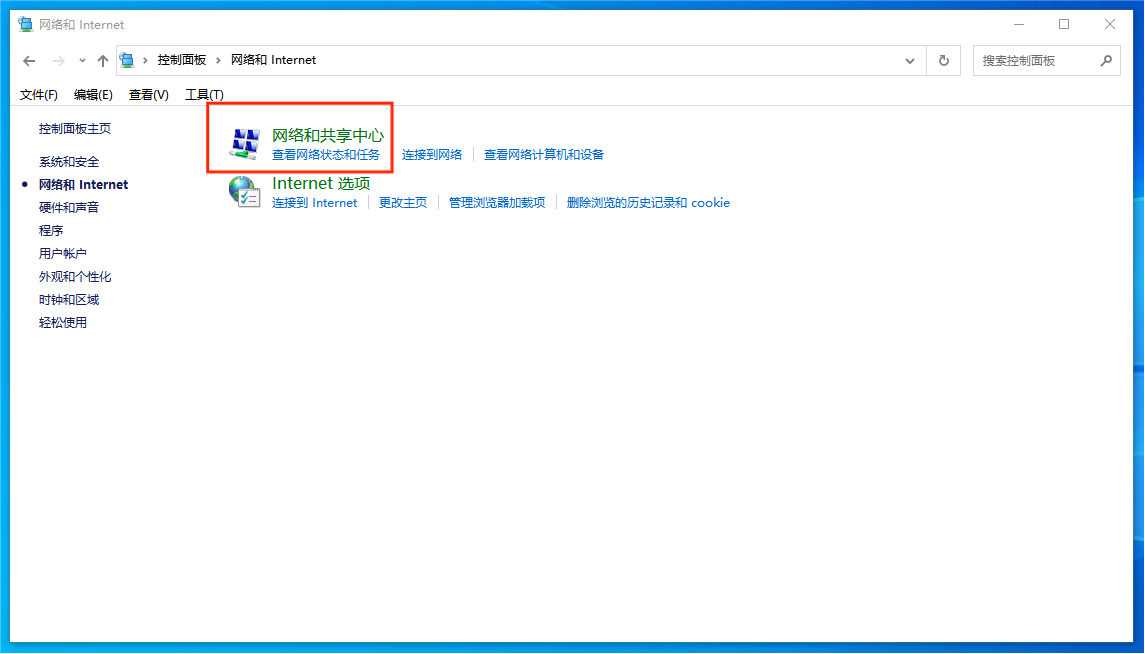Screen dimensions: 1145x654
Task: Click the Network and Sharing Center icon
Action: tap(244, 144)
